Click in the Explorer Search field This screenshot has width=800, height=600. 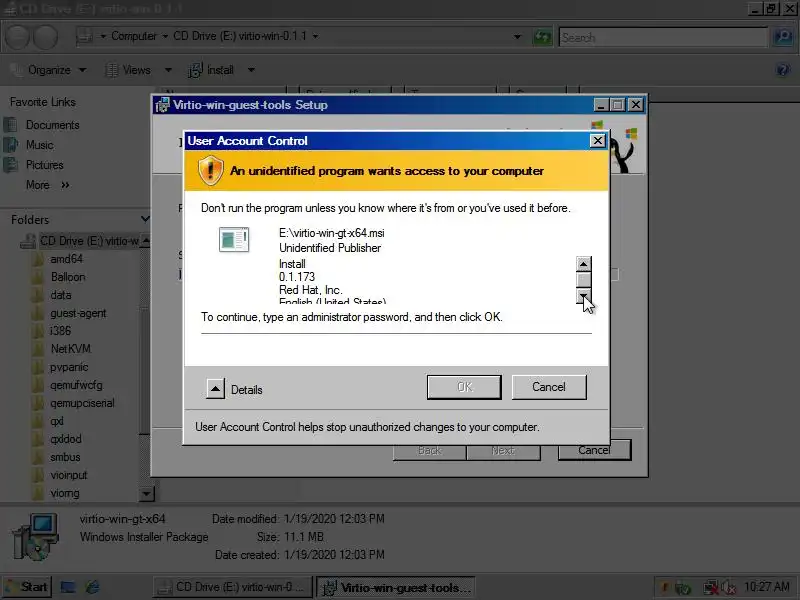[x=662, y=37]
